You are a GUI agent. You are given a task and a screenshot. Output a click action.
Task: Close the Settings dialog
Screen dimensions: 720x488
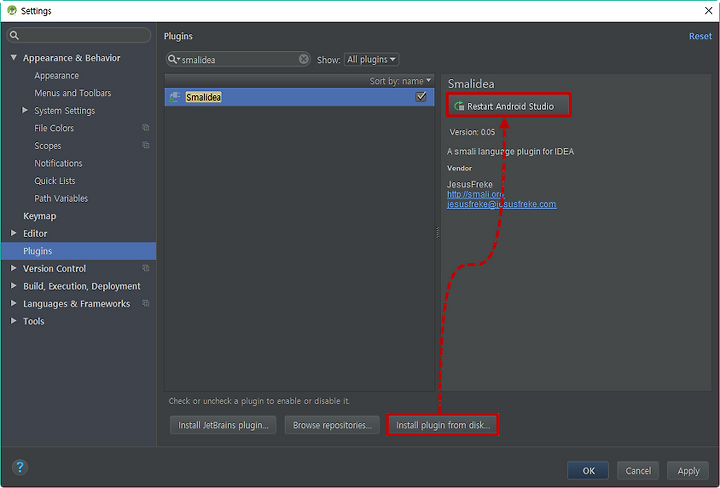pyautogui.click(x=708, y=11)
